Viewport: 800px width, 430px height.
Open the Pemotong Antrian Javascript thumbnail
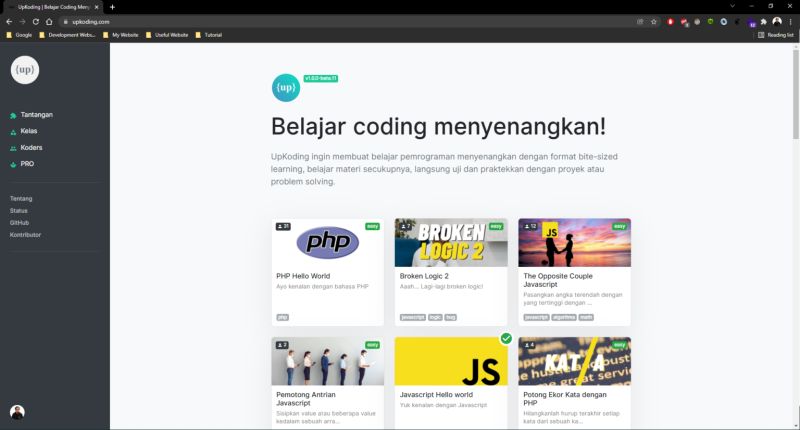pos(328,361)
